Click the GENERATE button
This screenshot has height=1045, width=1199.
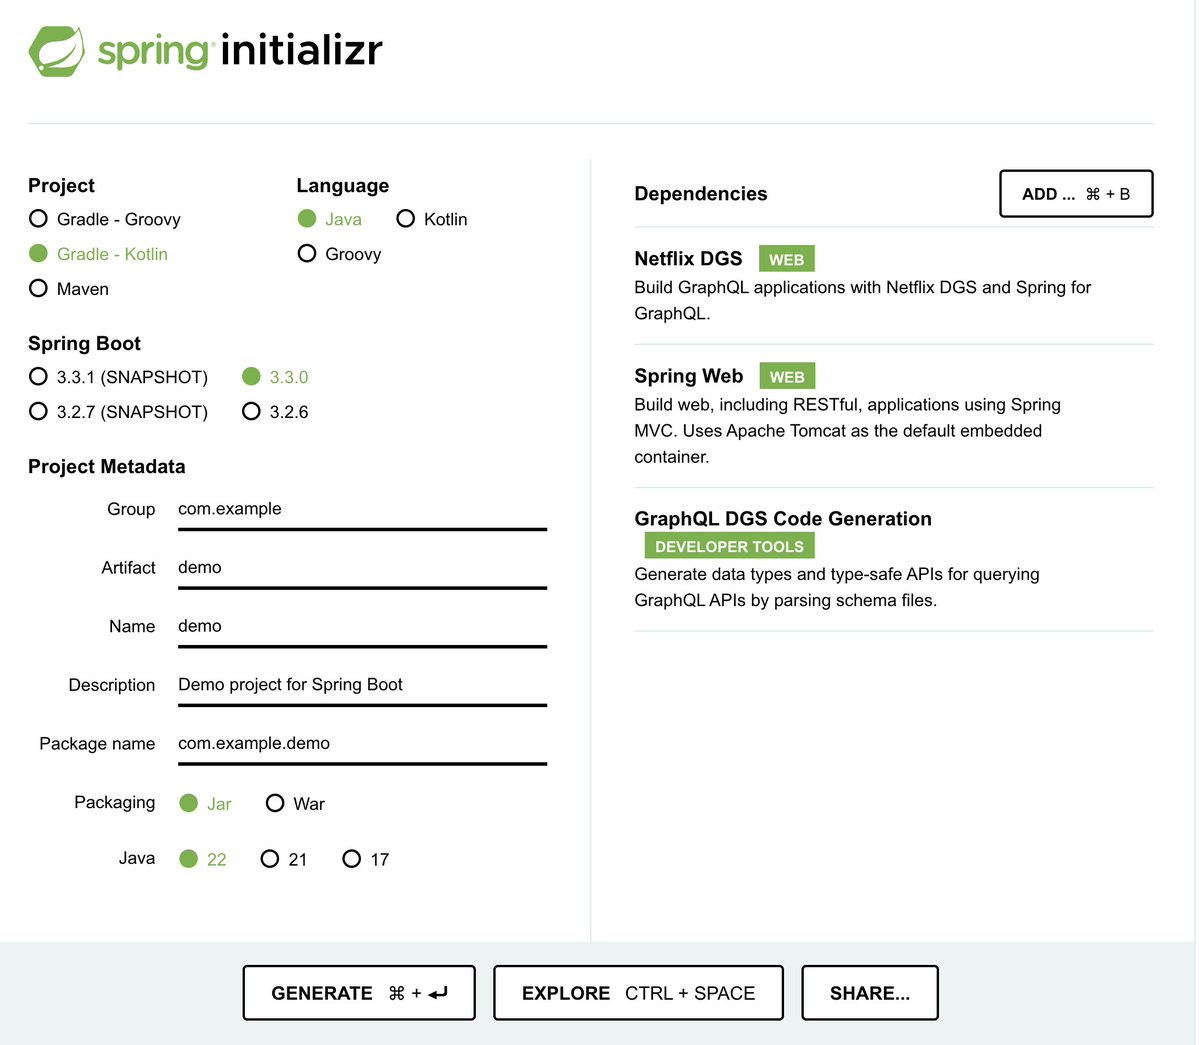click(x=359, y=993)
